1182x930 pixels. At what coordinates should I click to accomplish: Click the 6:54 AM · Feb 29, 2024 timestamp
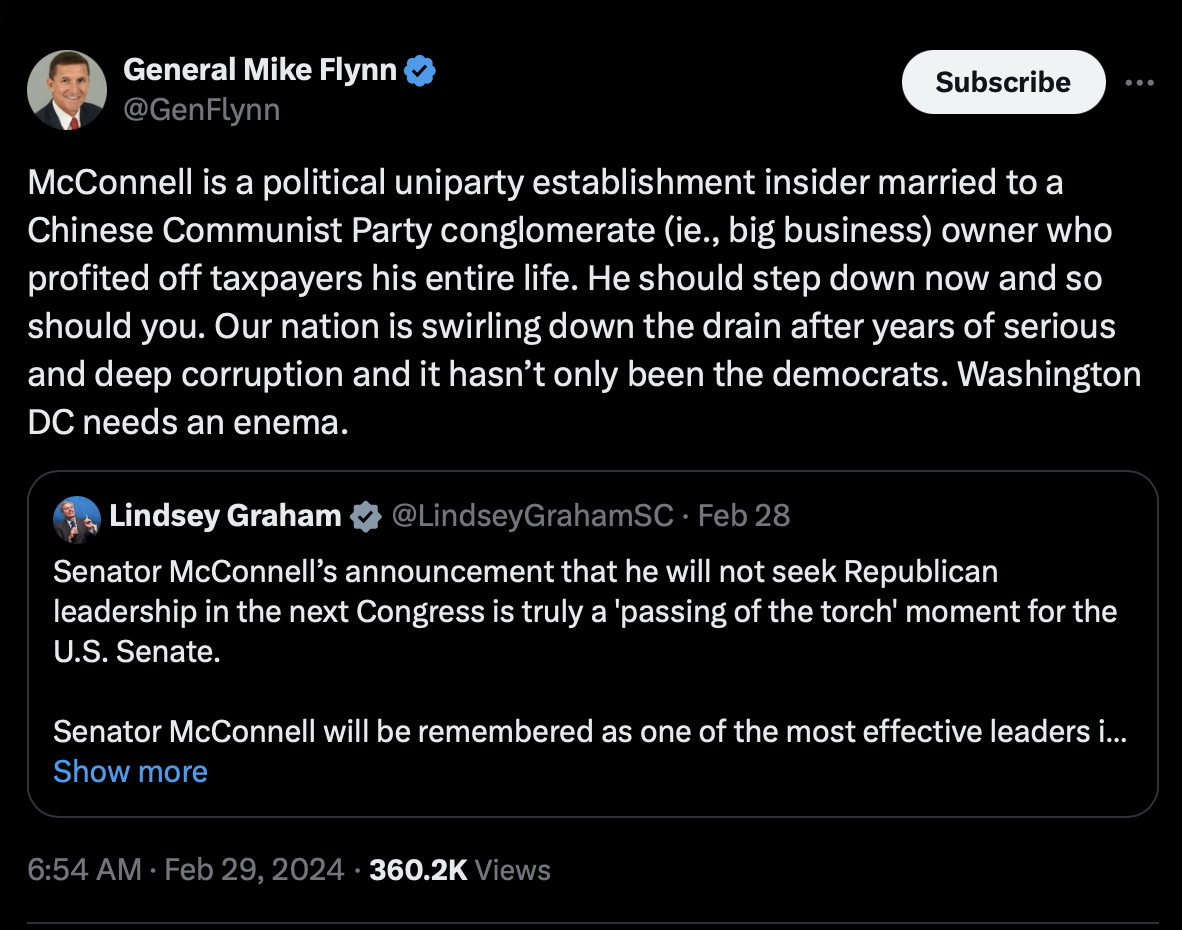(185, 870)
